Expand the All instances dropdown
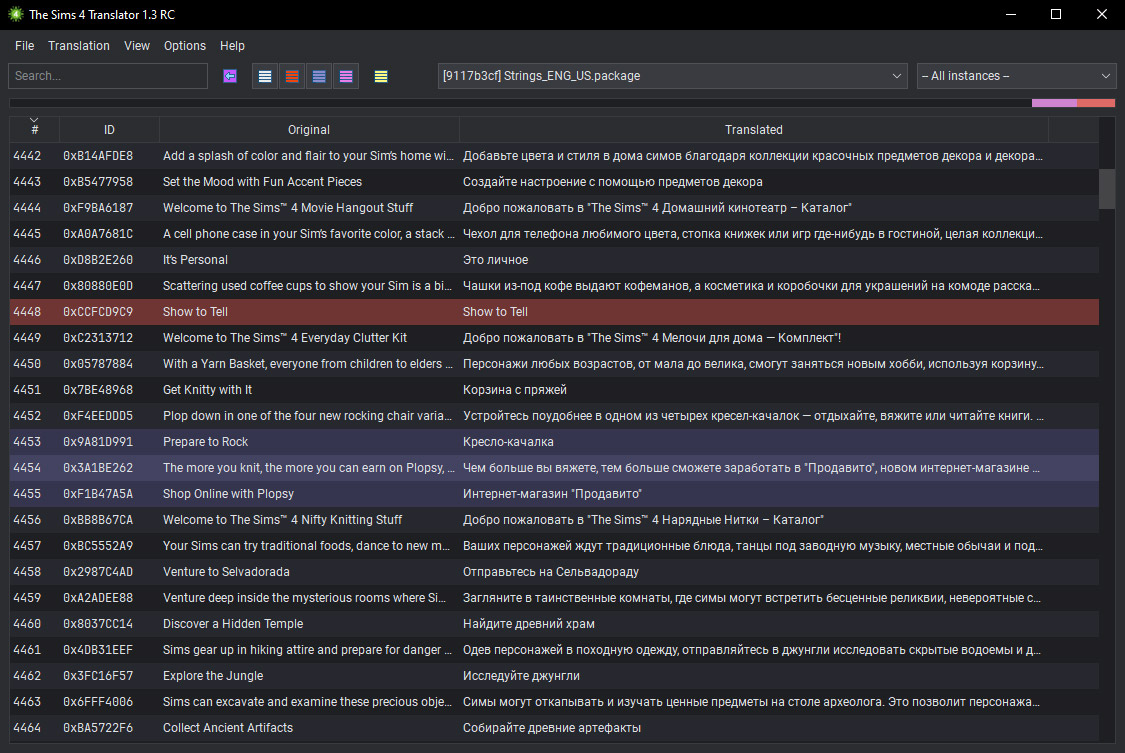The height and width of the screenshot is (753, 1125). coord(1016,76)
